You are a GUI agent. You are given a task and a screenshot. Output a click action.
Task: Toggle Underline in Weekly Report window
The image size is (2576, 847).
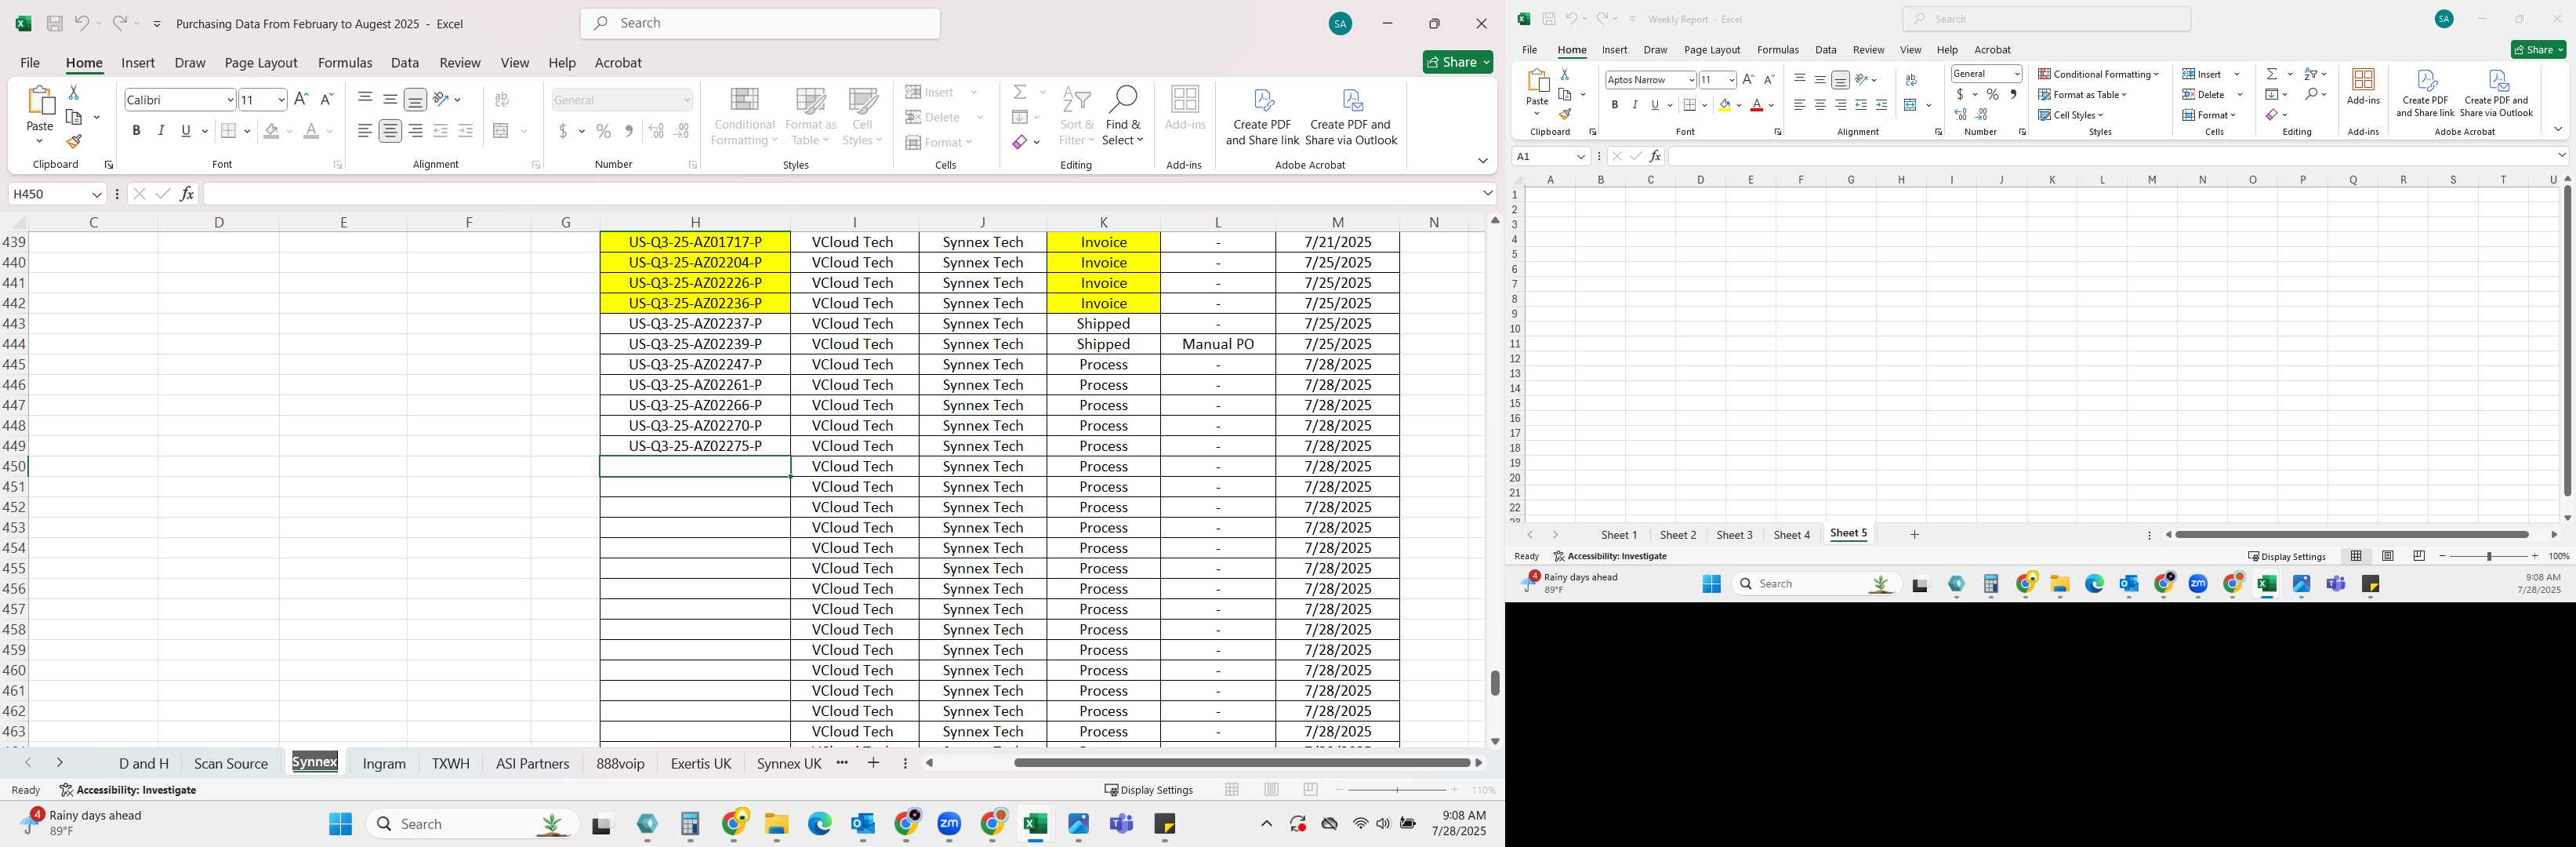1655,105
